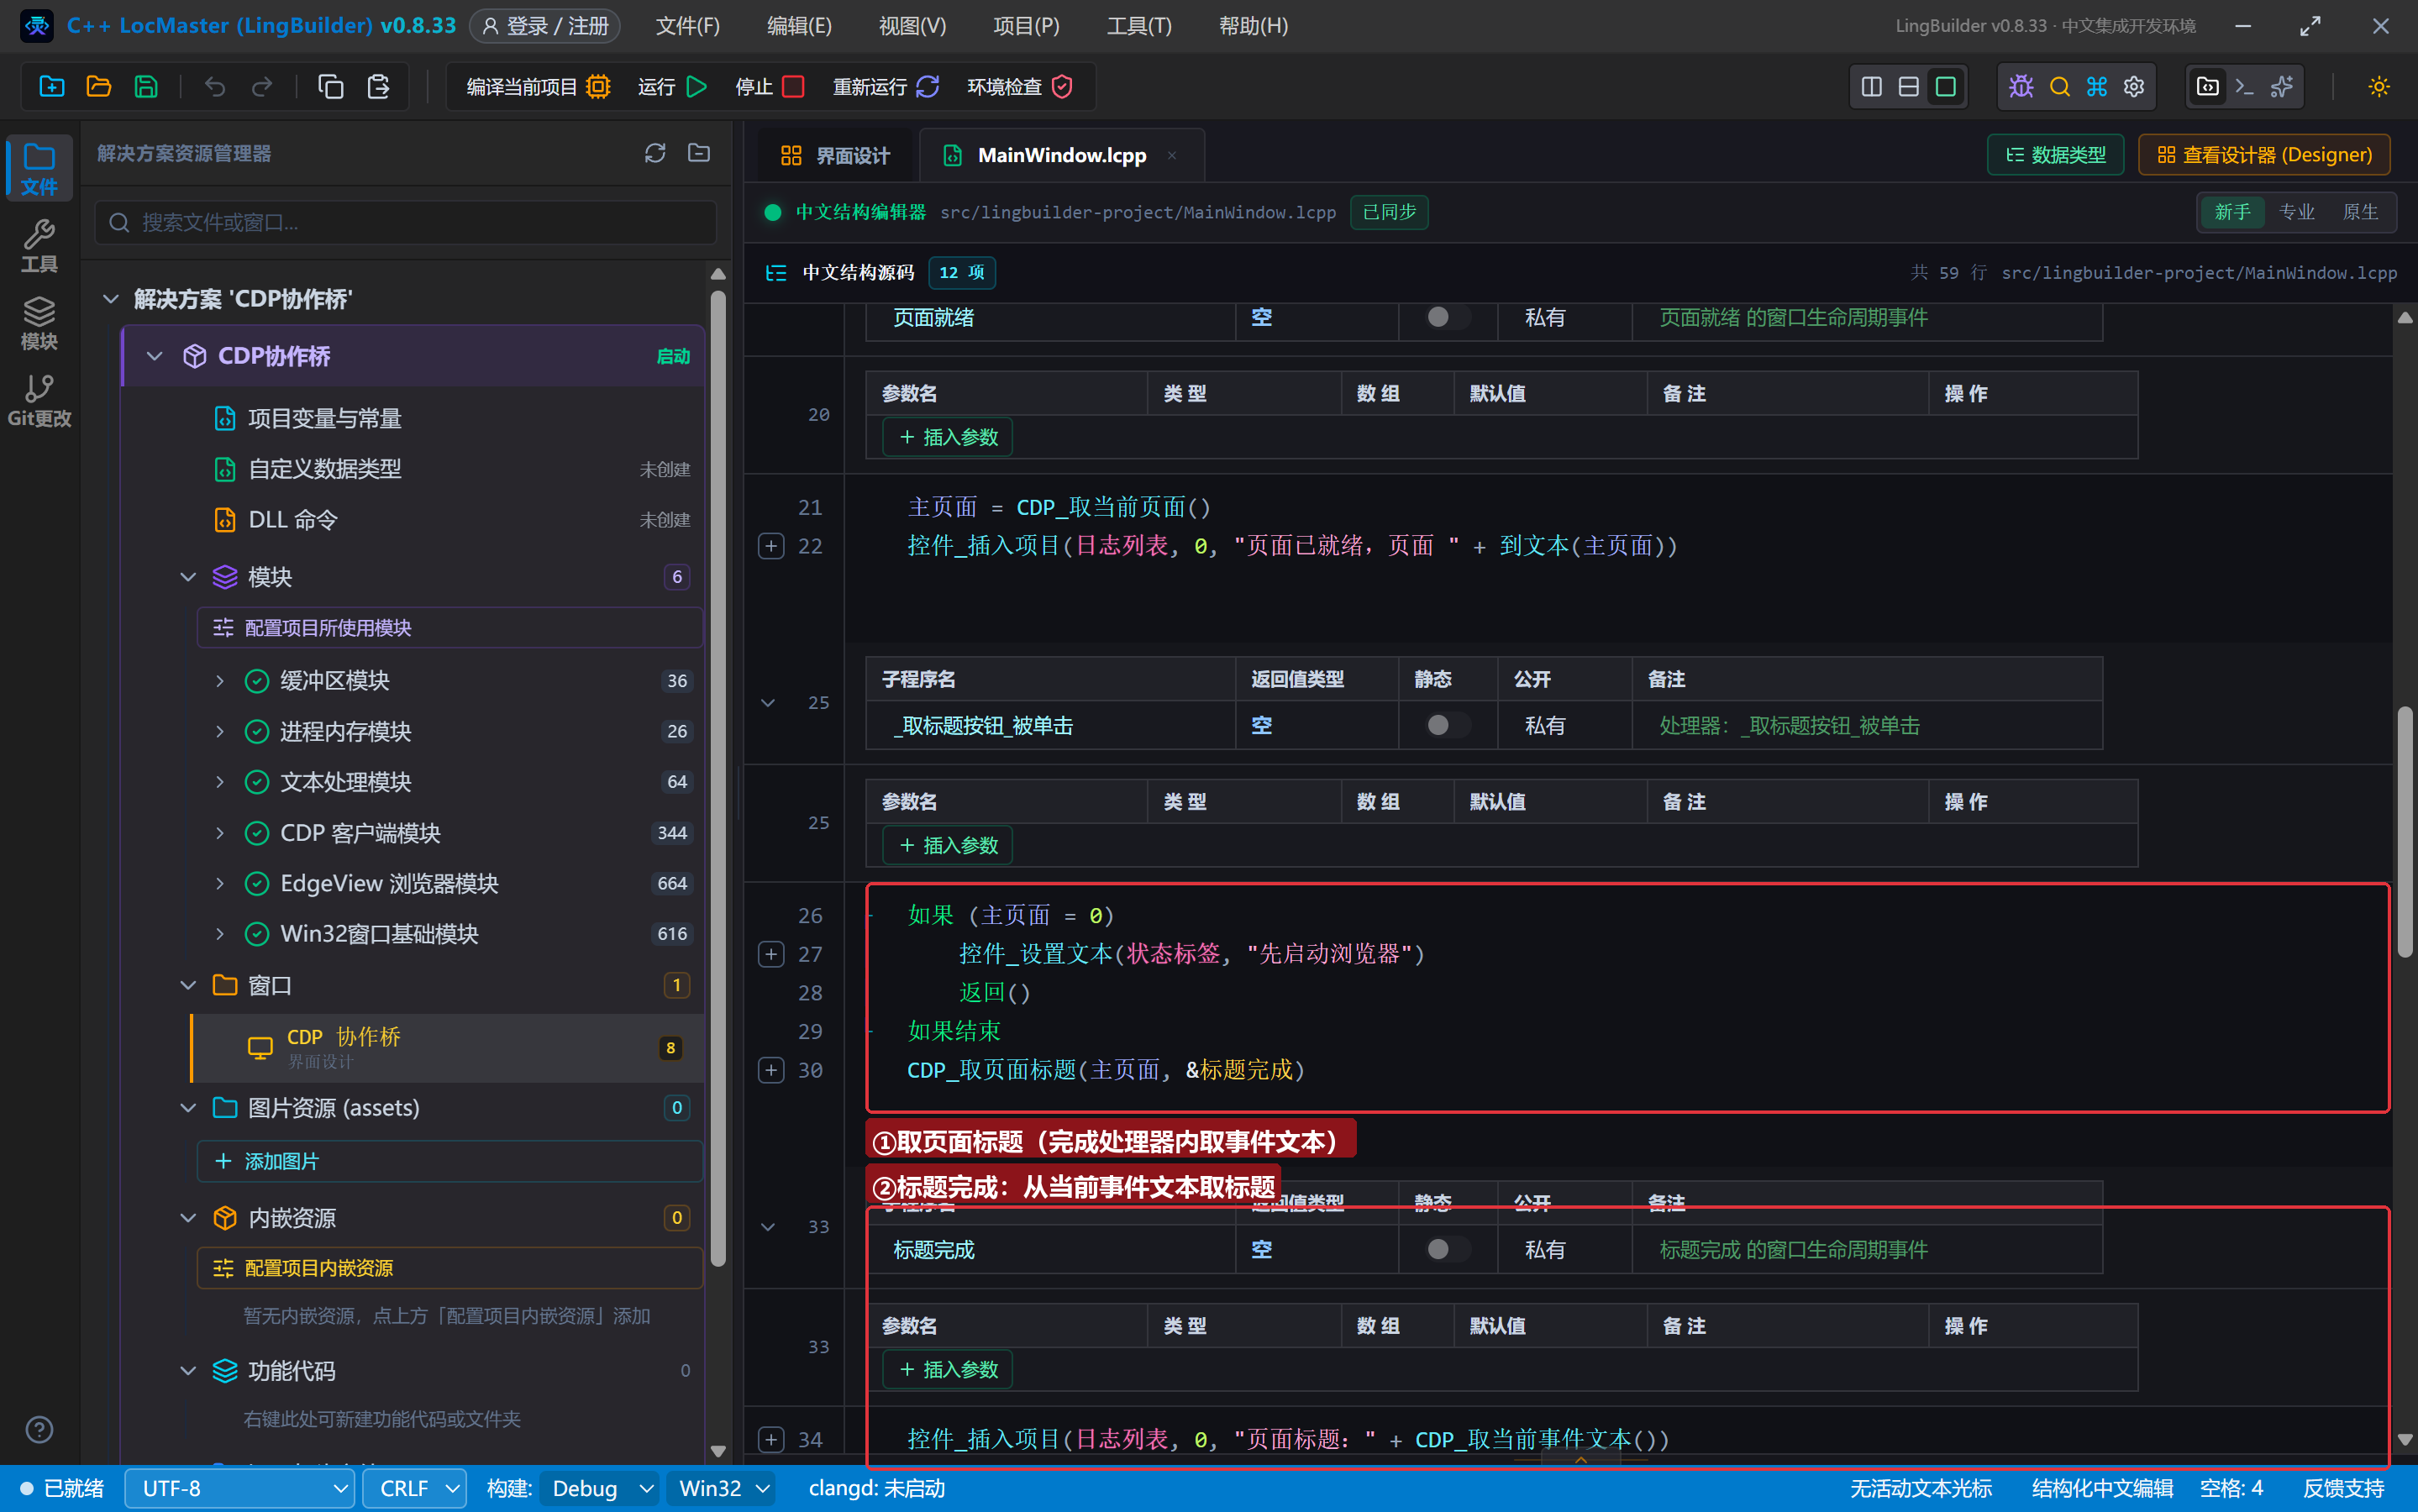Toggle static switch for _取标题按钮_被单击 row
This screenshot has width=2418, height=1512.
click(1447, 725)
